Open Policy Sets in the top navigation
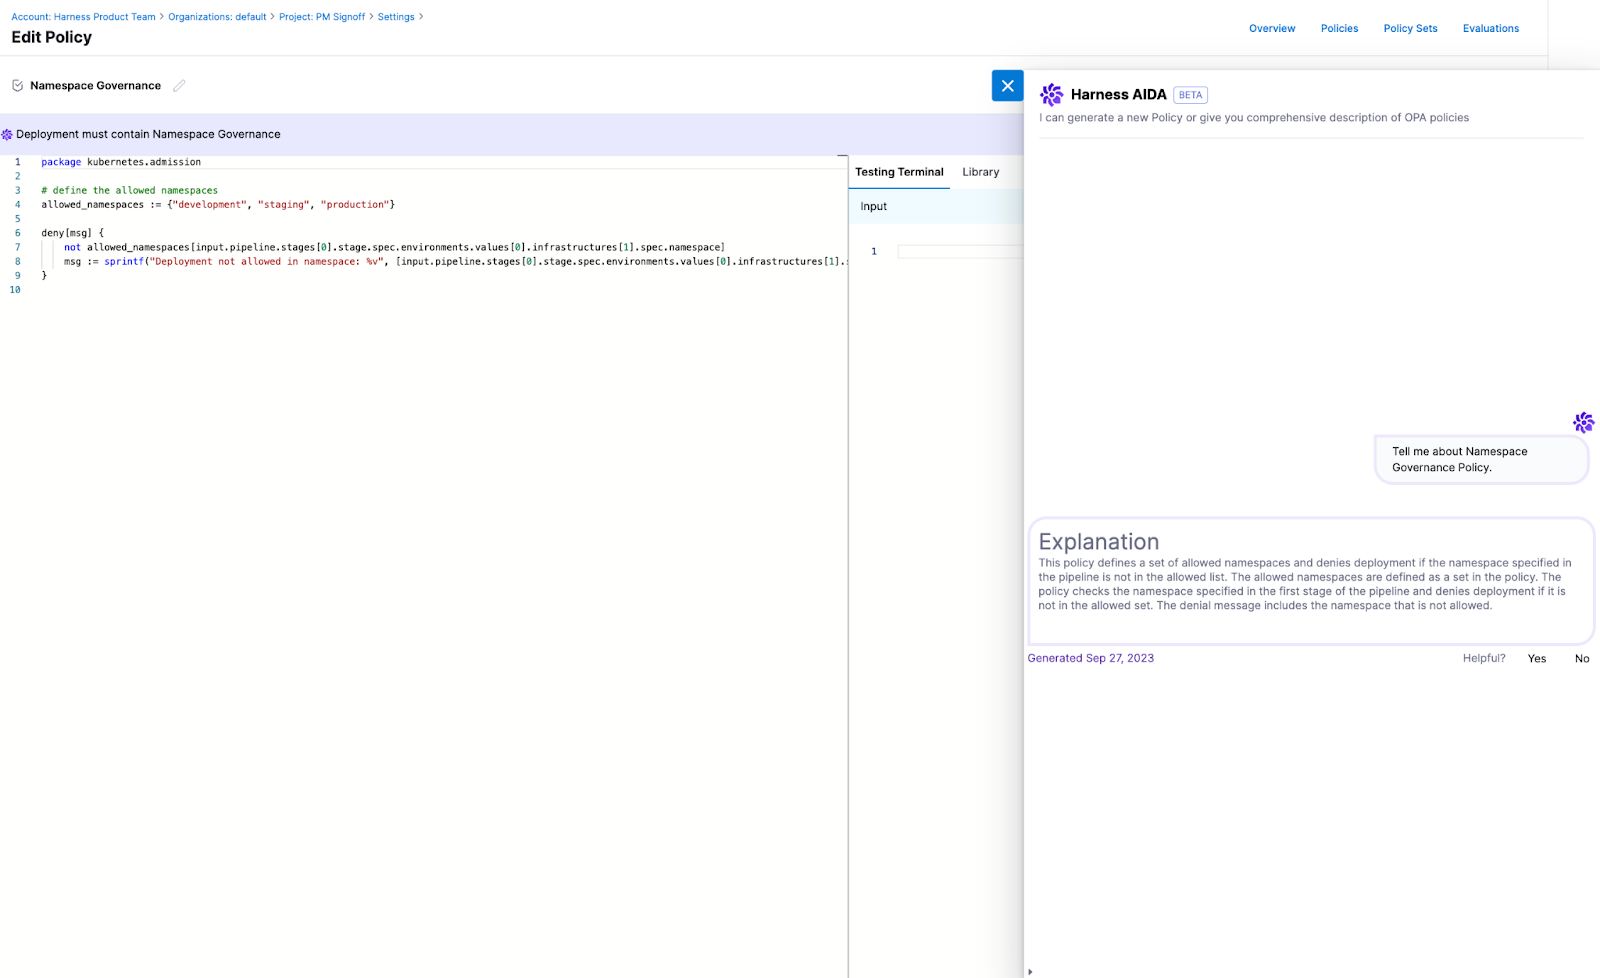Screen dimensions: 1600x978 [x=1410, y=29]
